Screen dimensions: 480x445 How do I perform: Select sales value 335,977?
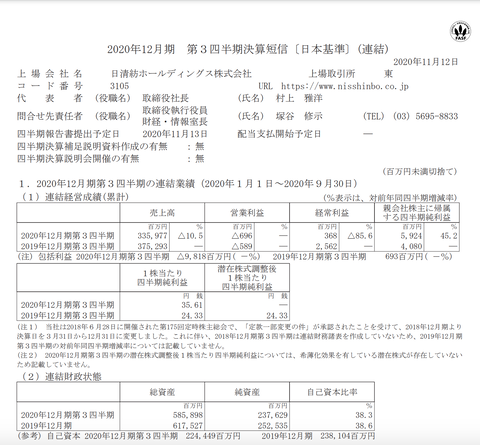(x=152, y=236)
